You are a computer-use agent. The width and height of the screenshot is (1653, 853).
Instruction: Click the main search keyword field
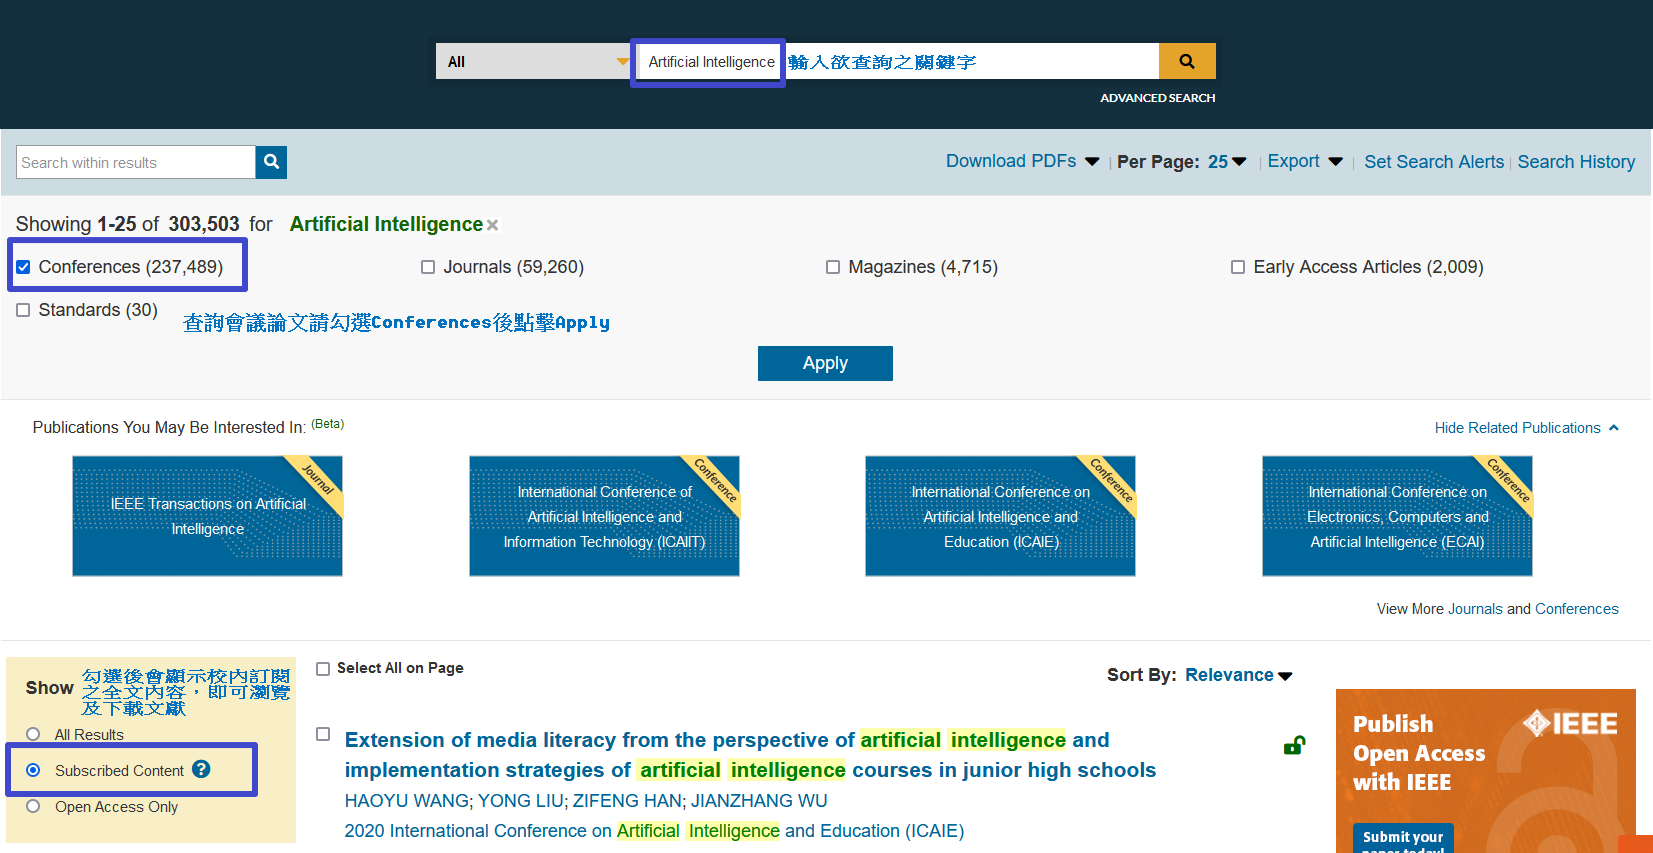896,61
